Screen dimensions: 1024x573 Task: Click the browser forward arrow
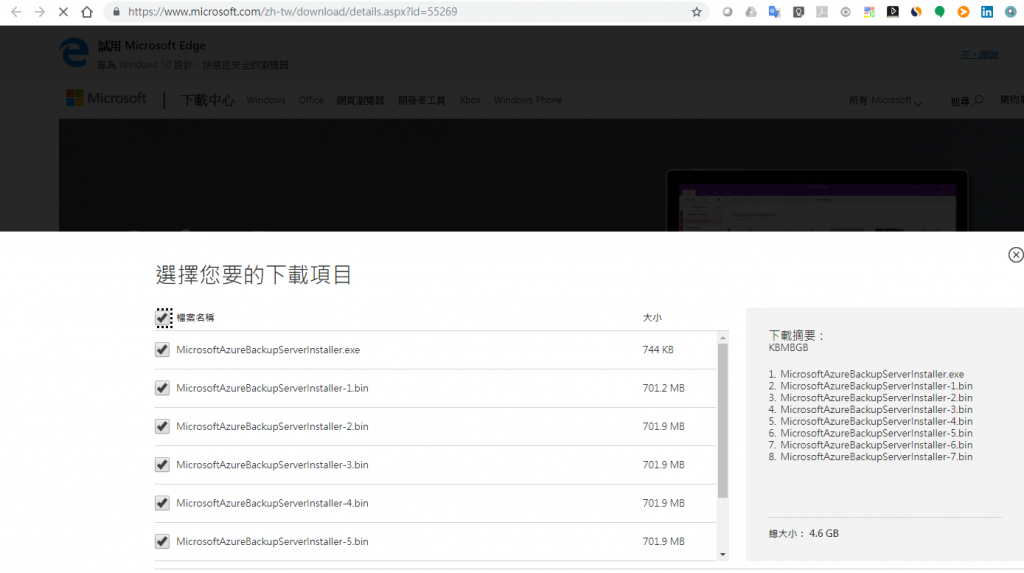(x=40, y=12)
